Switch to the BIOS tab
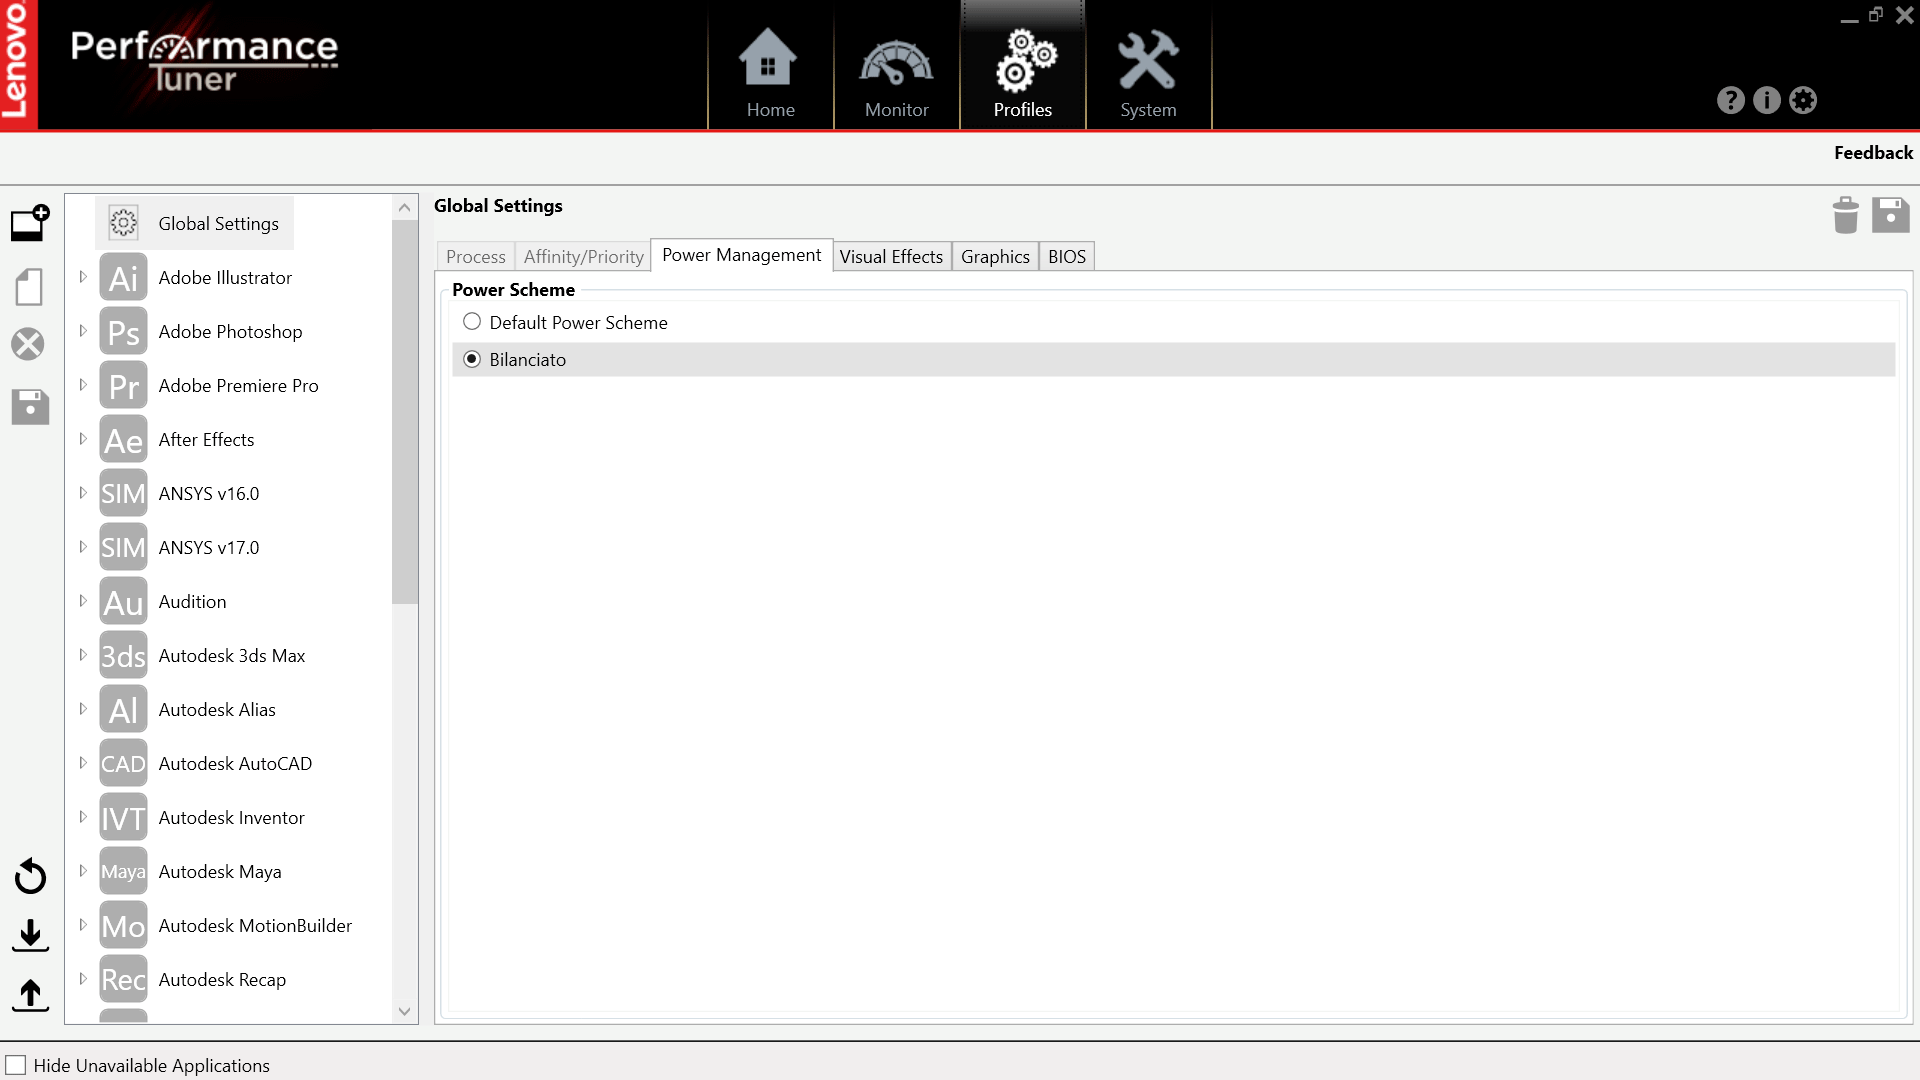The width and height of the screenshot is (1920, 1080). (x=1067, y=257)
